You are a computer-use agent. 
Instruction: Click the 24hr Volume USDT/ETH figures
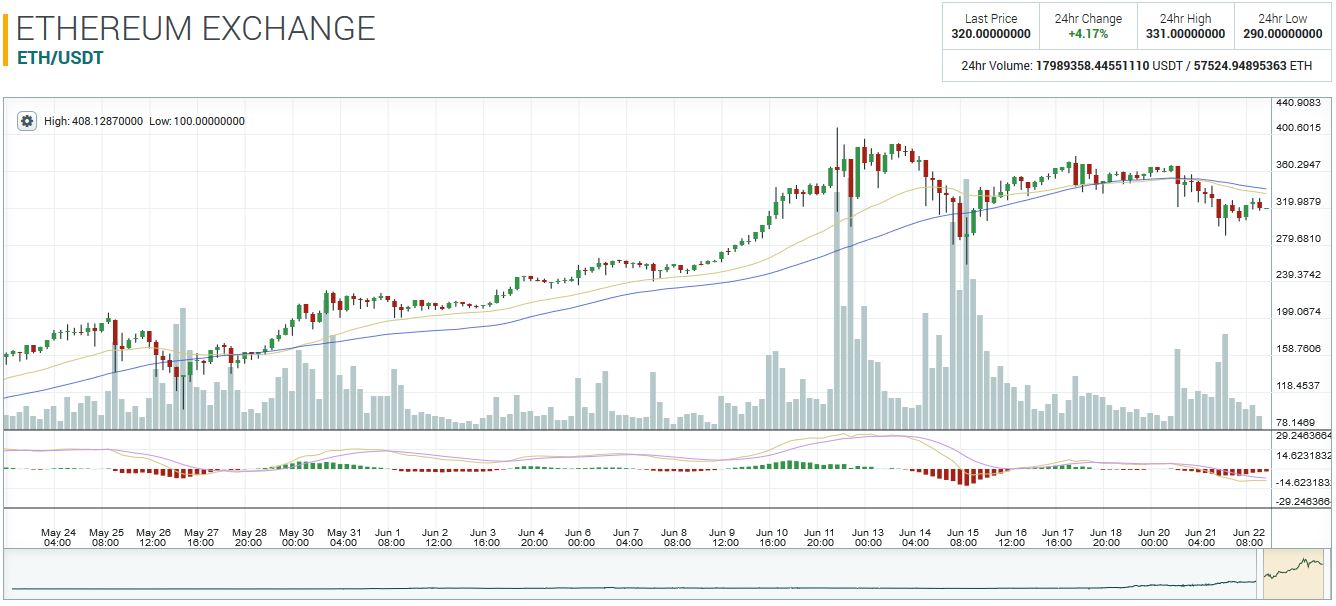click(x=1174, y=66)
